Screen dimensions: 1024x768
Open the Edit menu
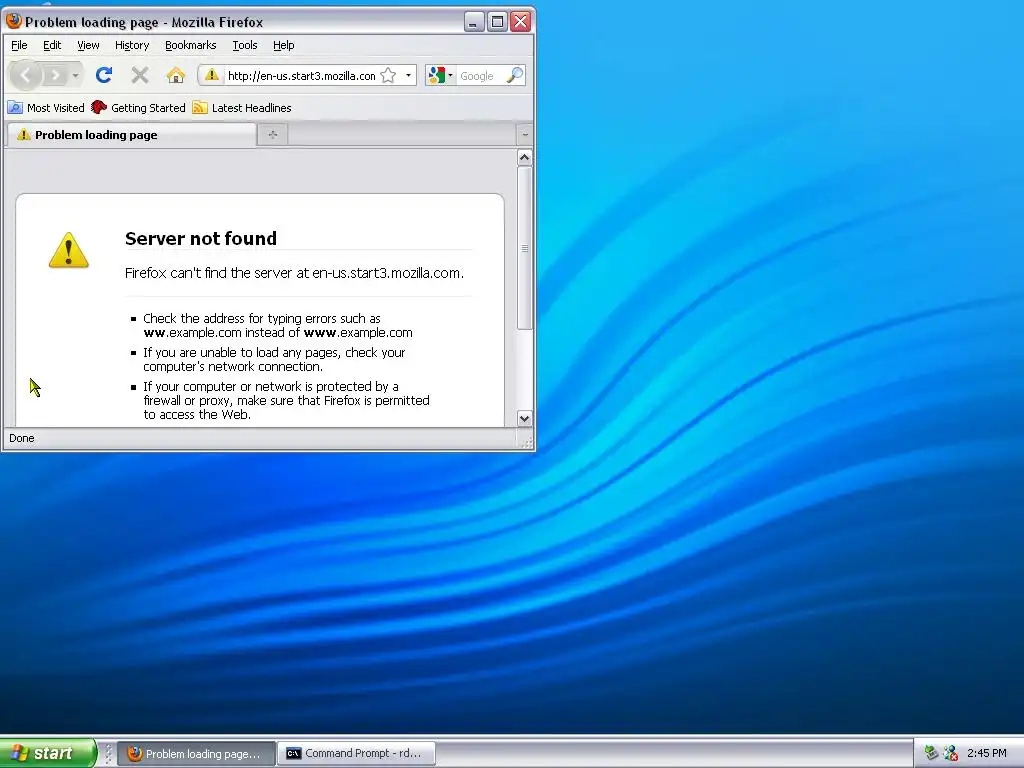coord(52,45)
